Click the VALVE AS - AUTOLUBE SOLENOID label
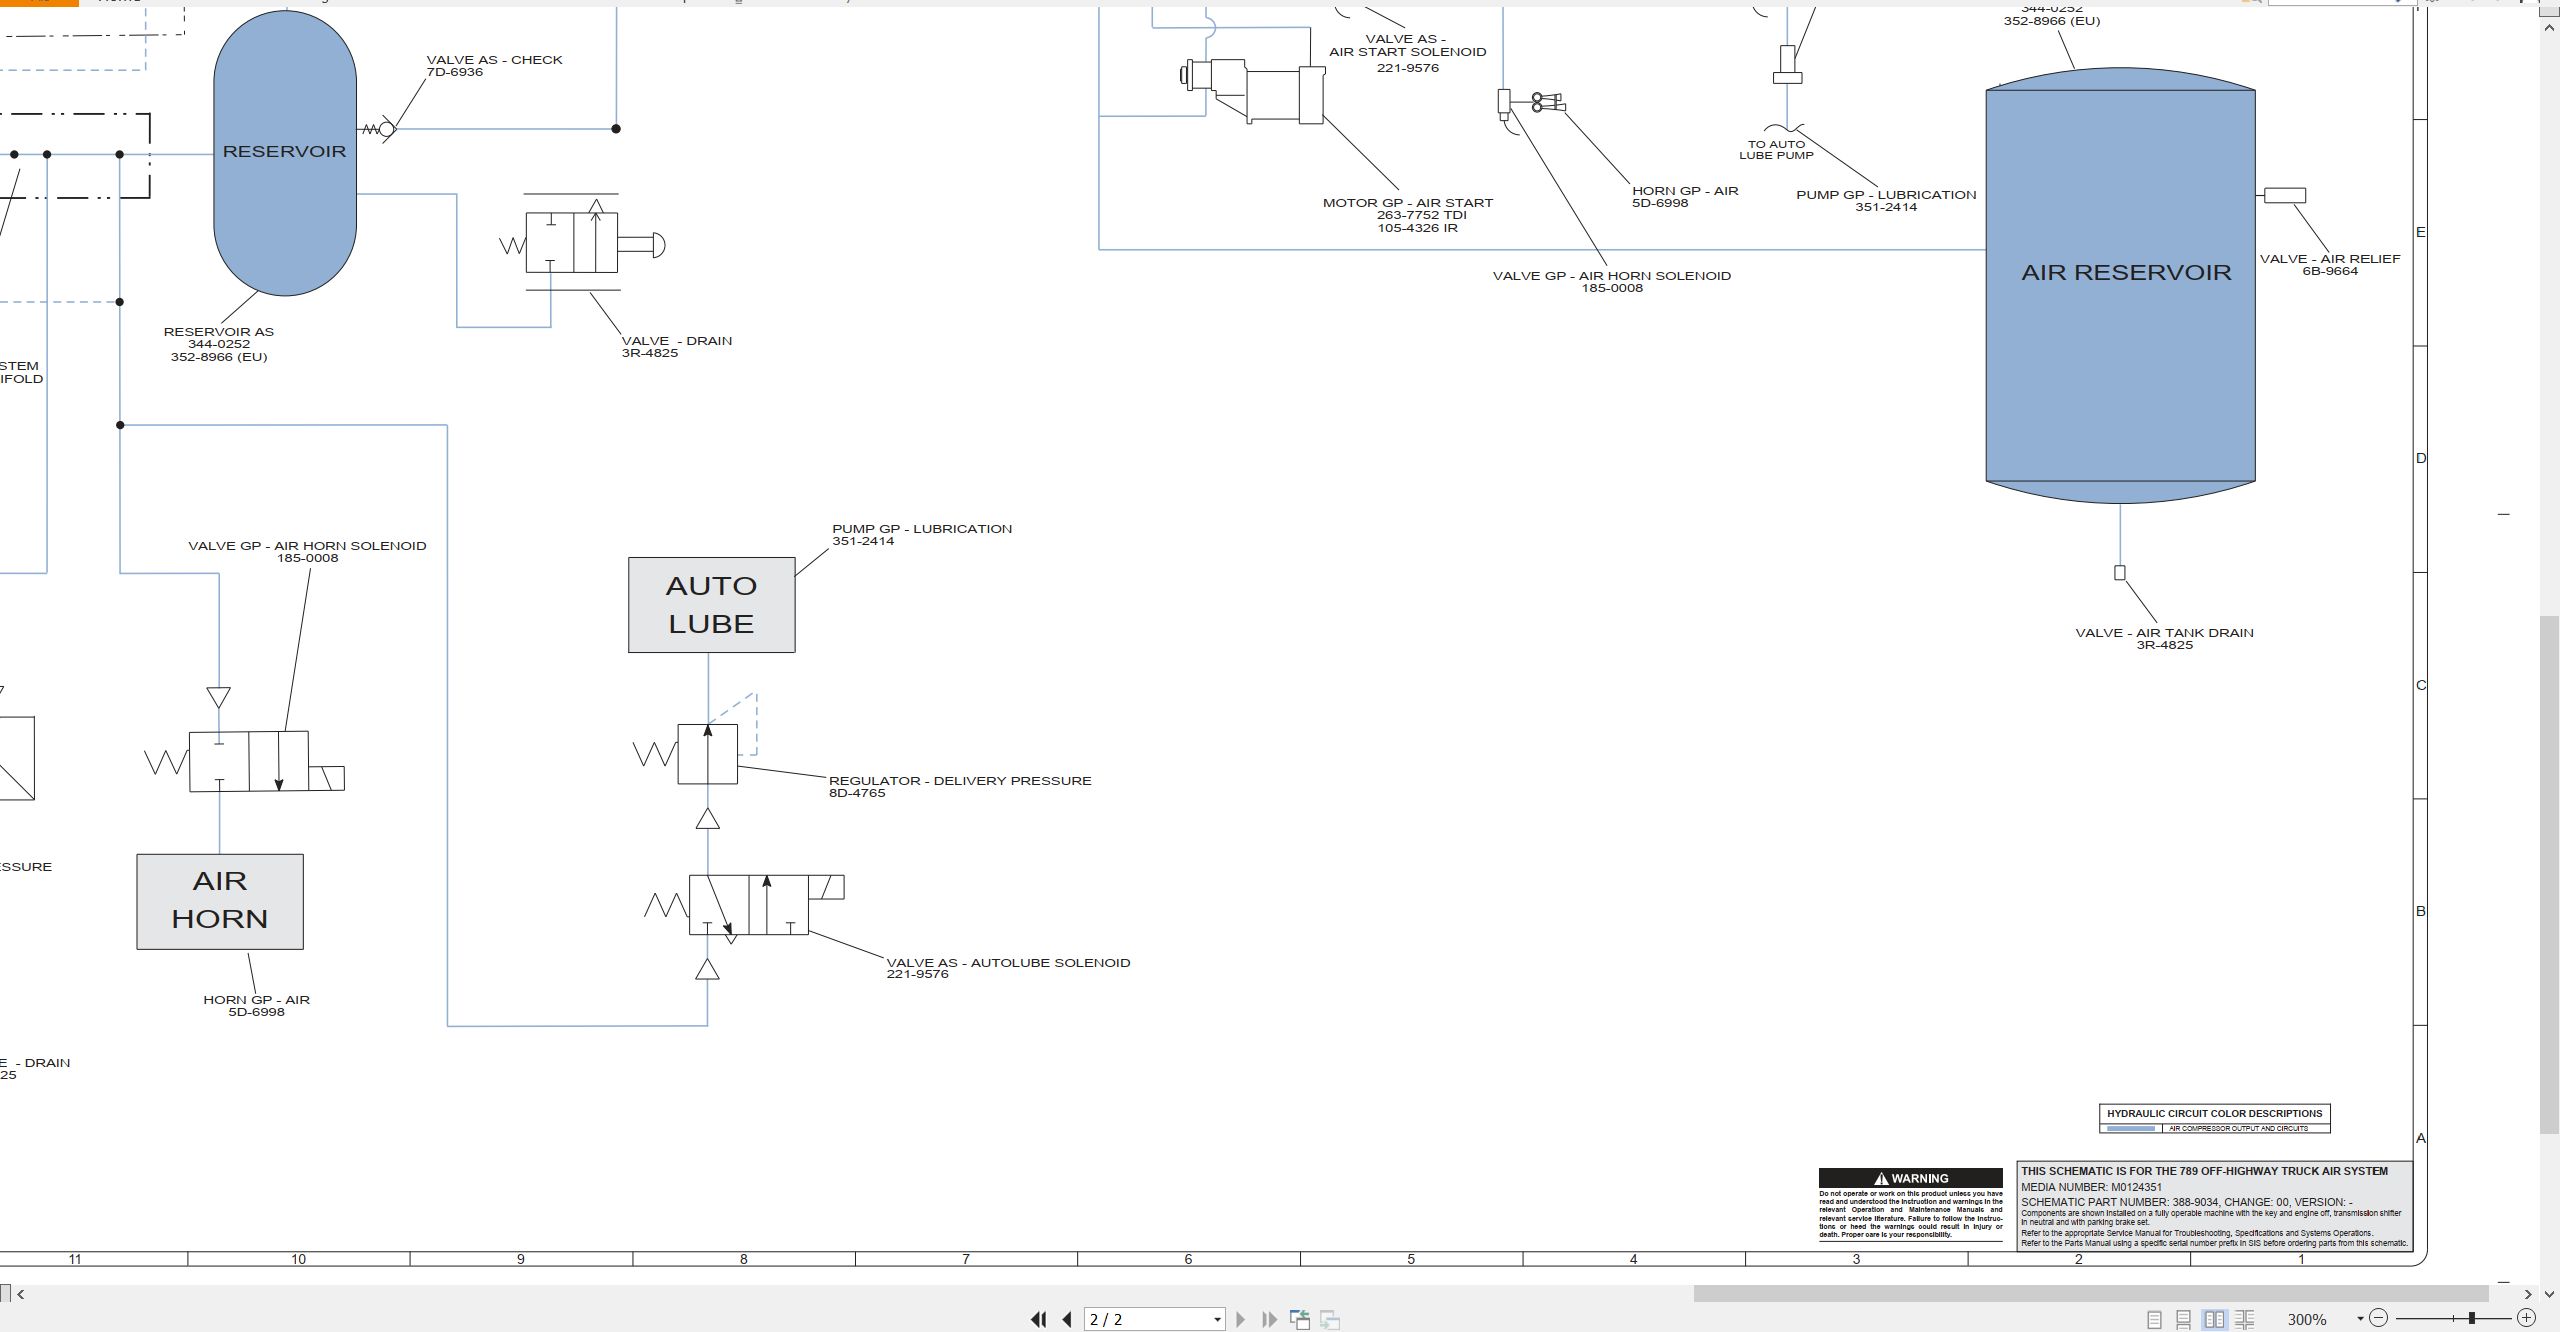Viewport: 2560px width, 1332px height. point(1008,968)
